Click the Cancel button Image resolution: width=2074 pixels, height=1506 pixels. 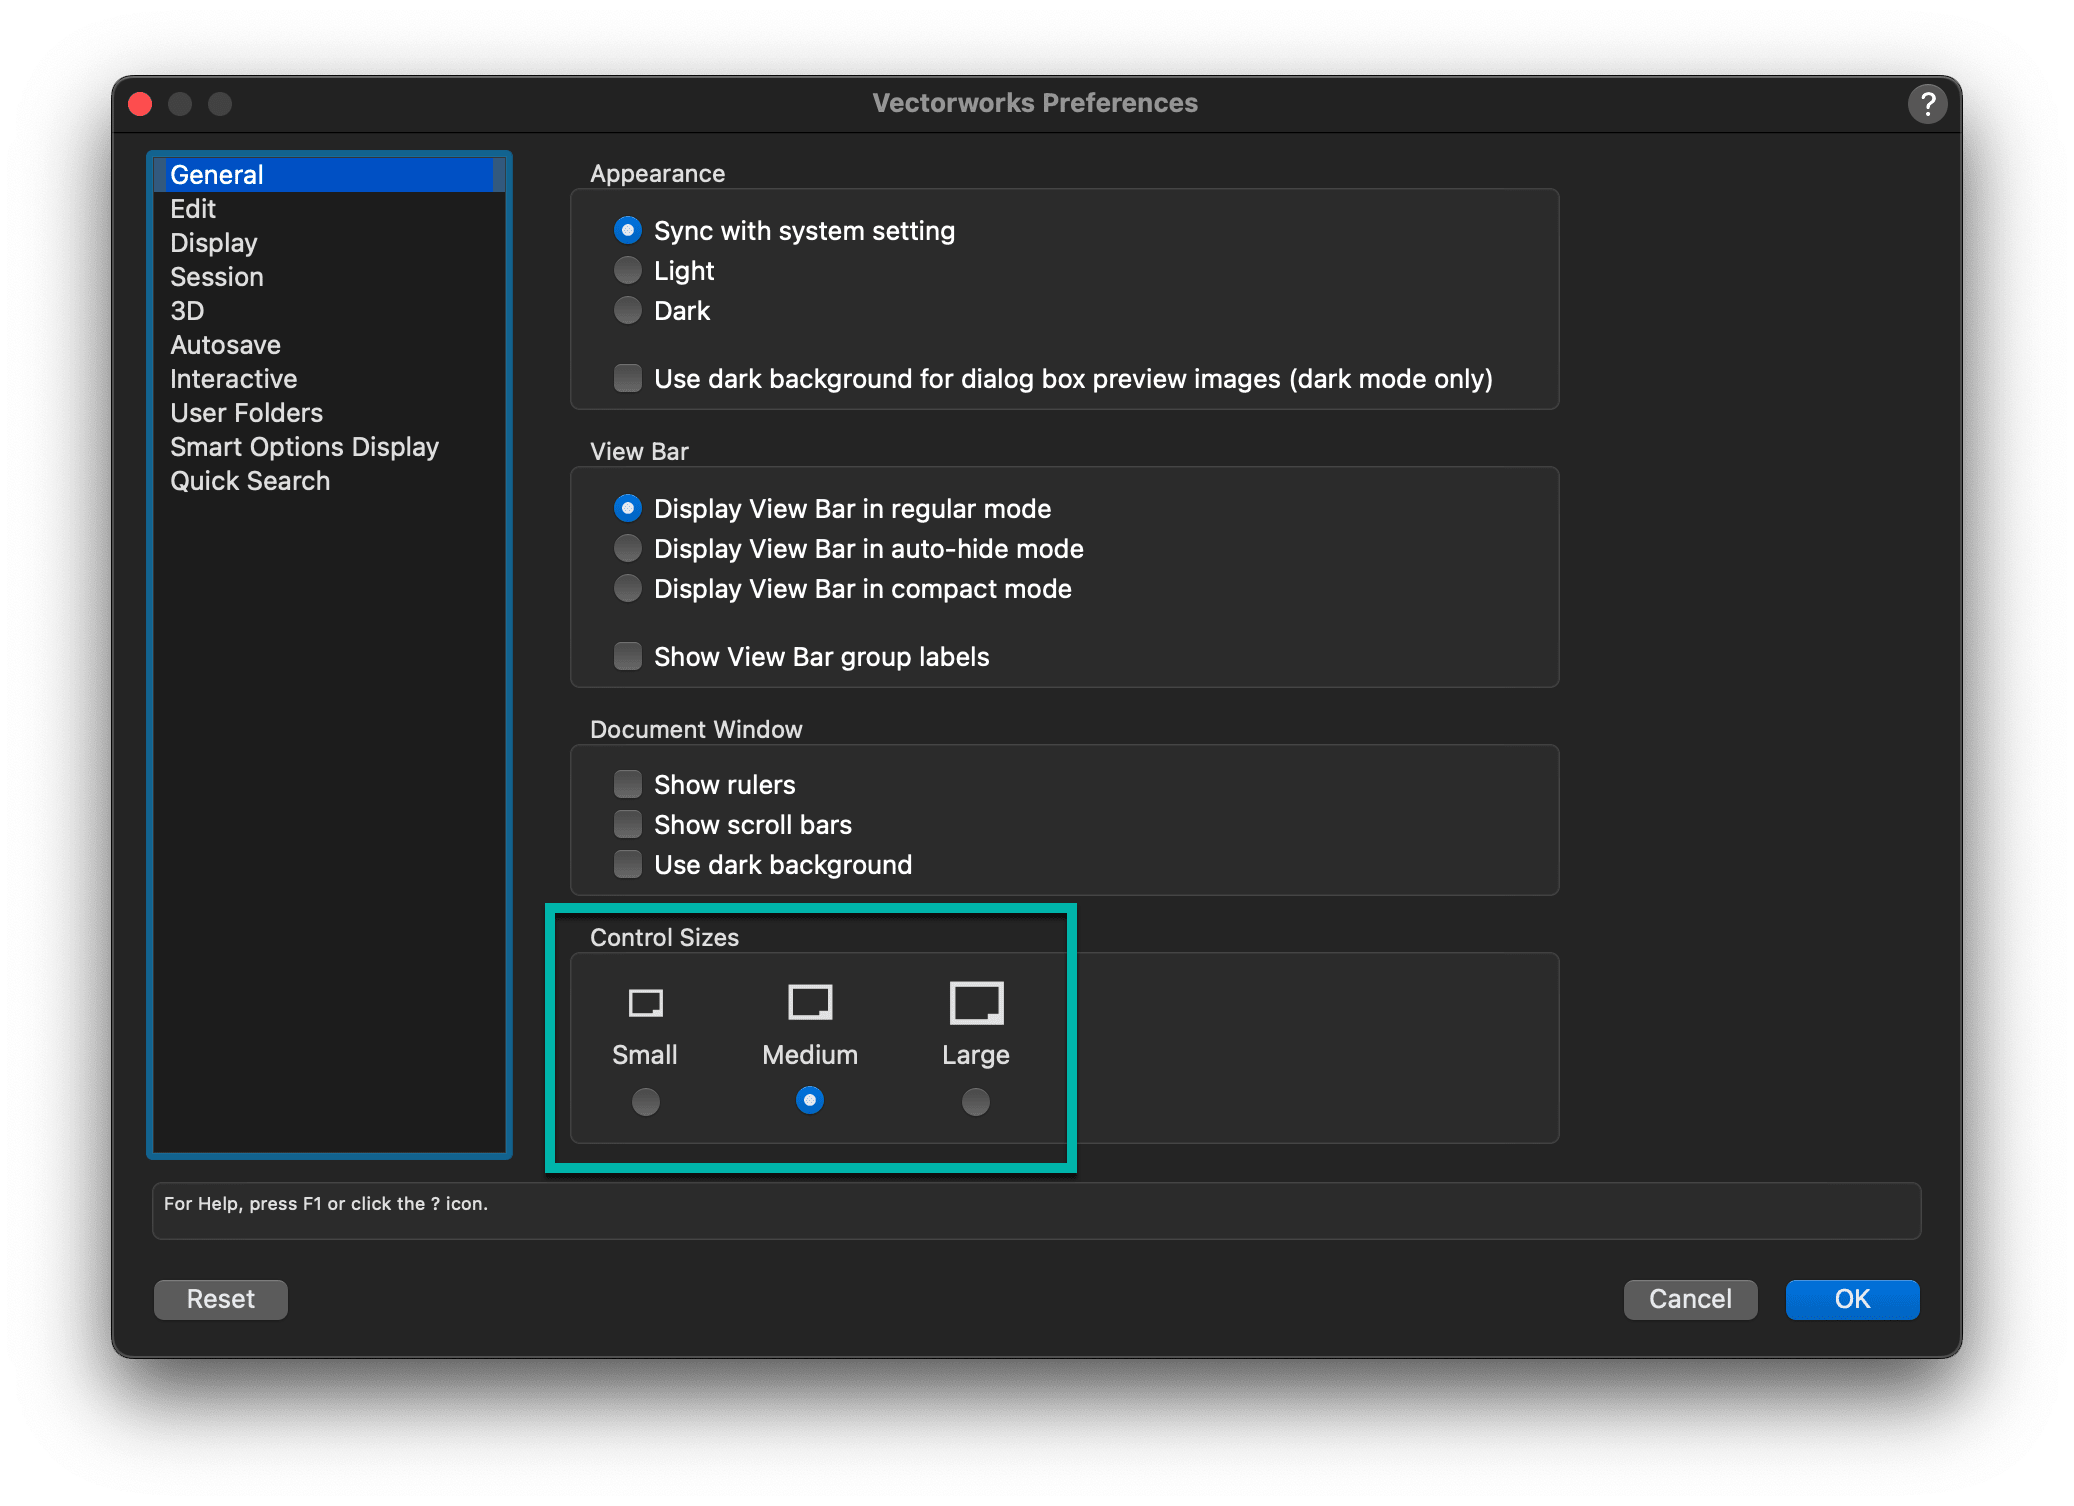coord(1690,1299)
